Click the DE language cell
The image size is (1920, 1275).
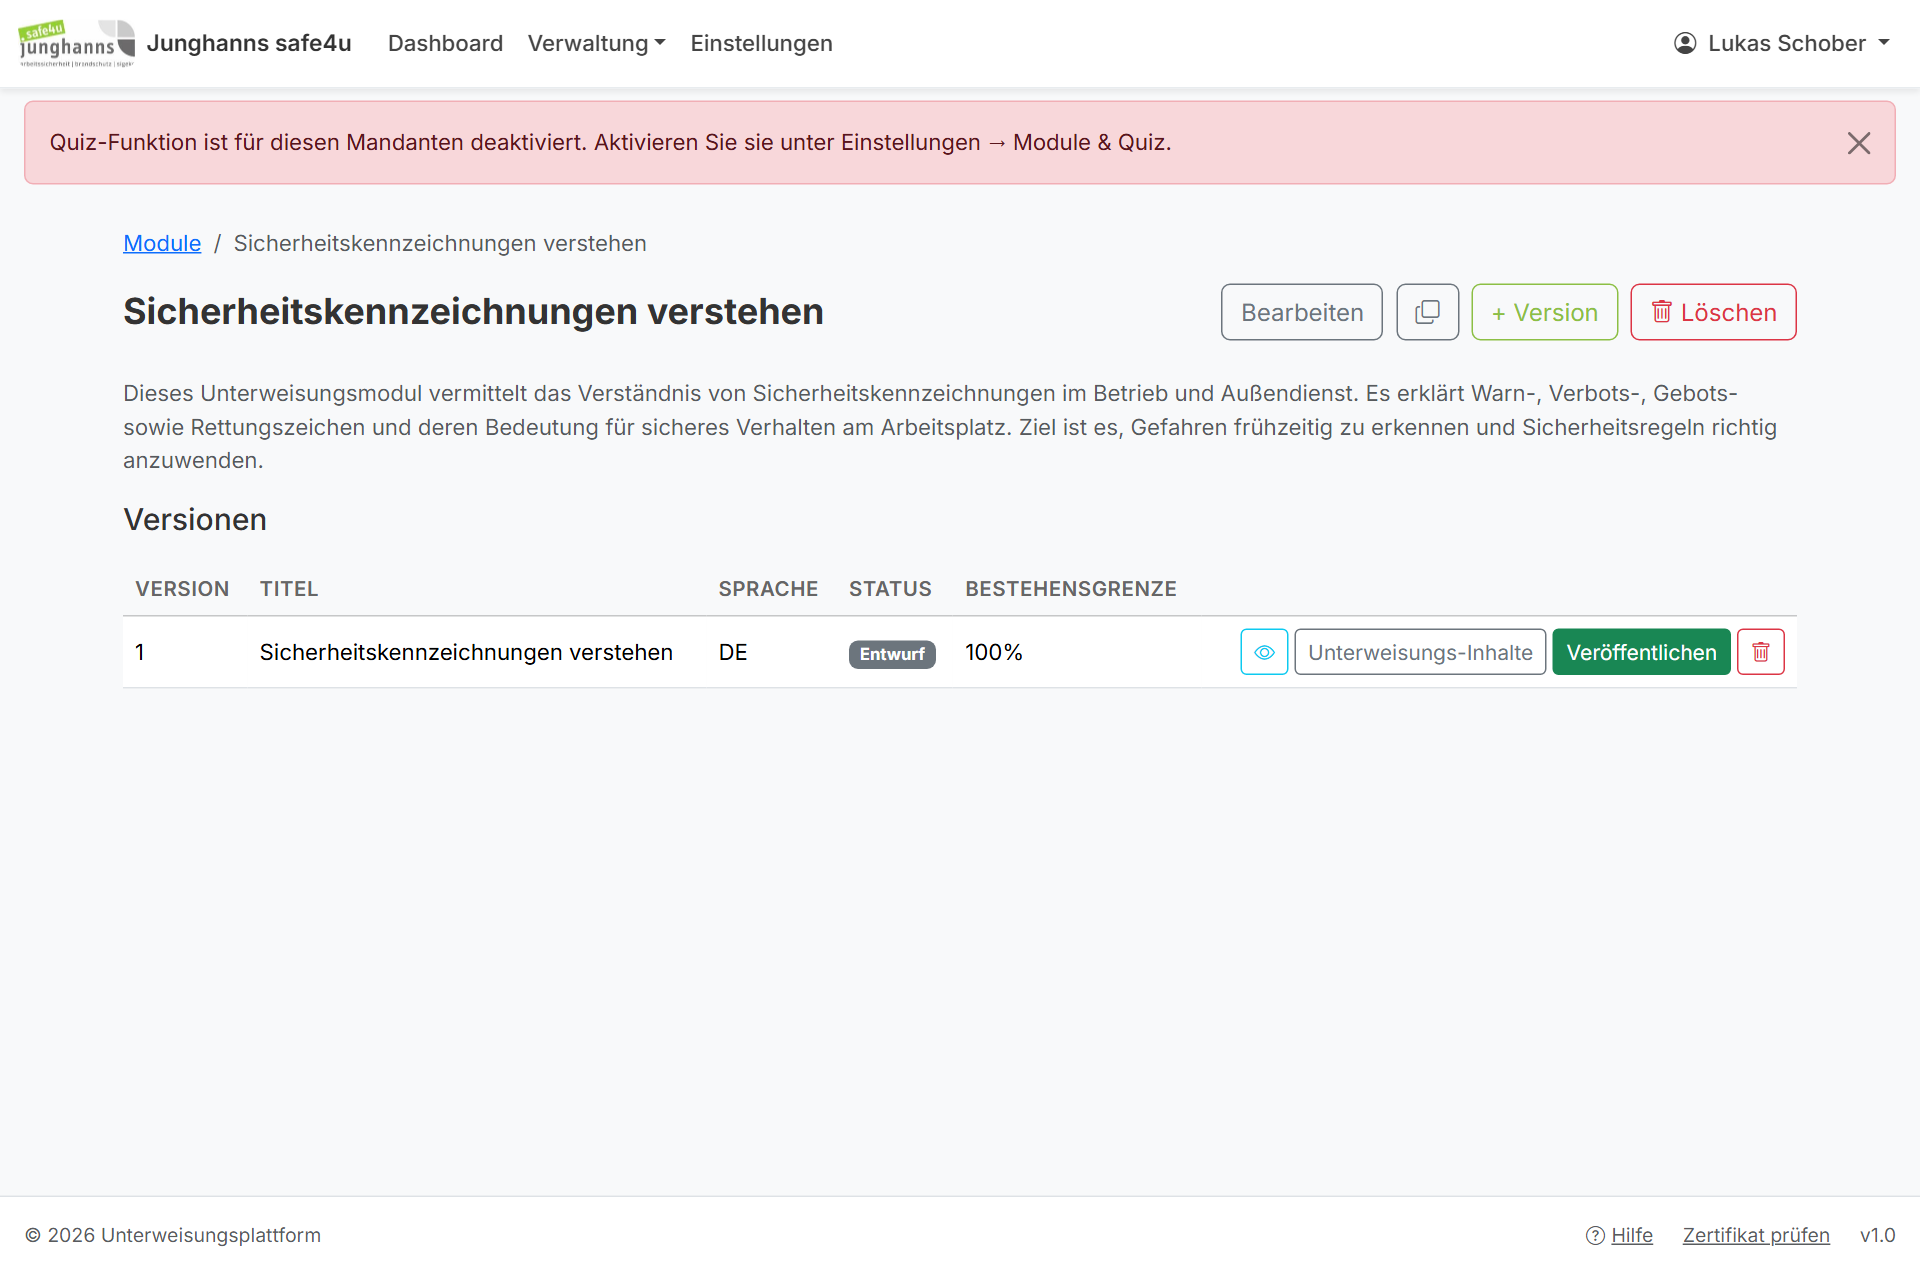click(733, 652)
